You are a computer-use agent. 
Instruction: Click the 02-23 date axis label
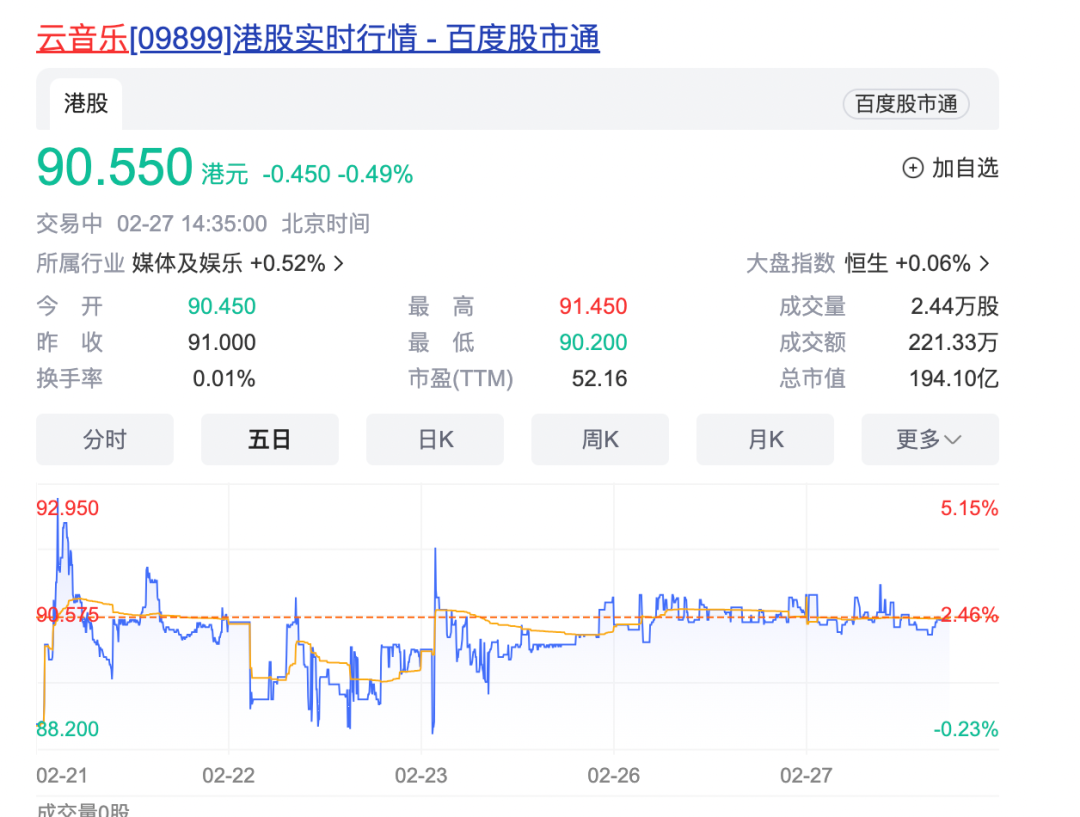click(x=421, y=776)
